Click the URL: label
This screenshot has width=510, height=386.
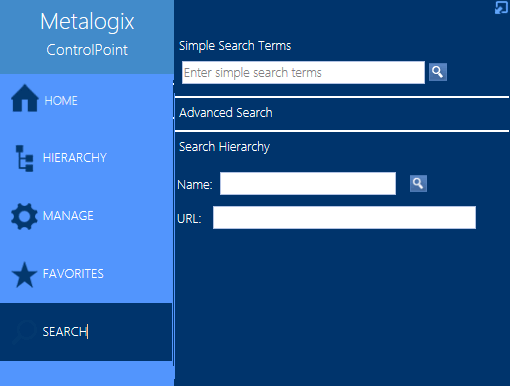pos(189,219)
